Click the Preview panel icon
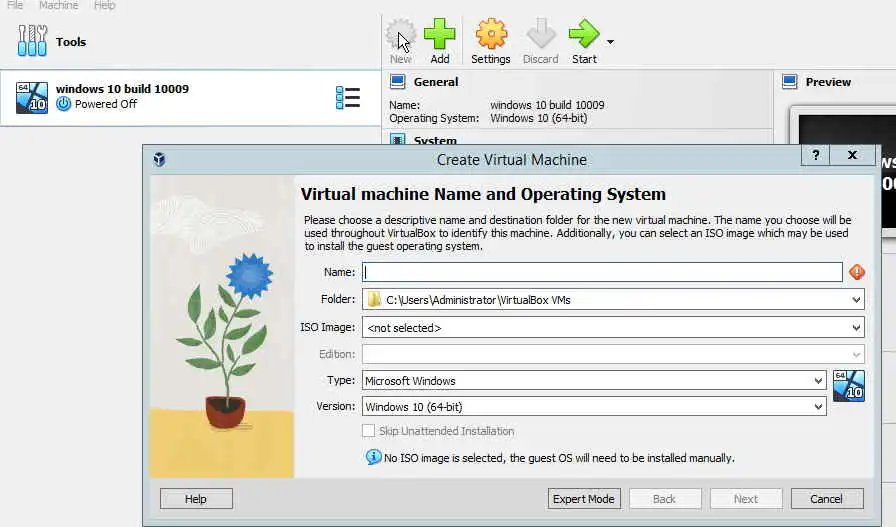896x527 pixels. pos(790,82)
